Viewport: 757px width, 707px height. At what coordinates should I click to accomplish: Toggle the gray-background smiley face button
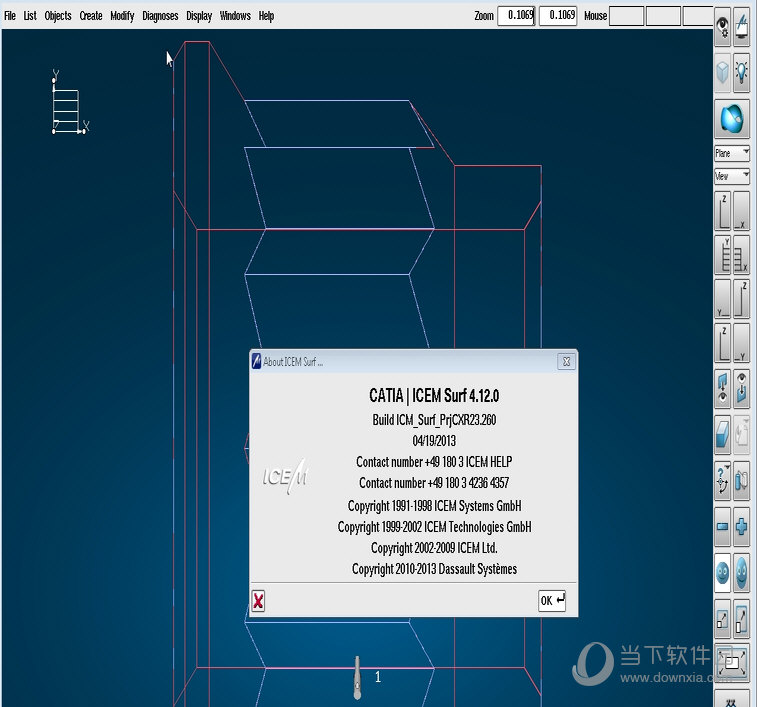point(742,572)
